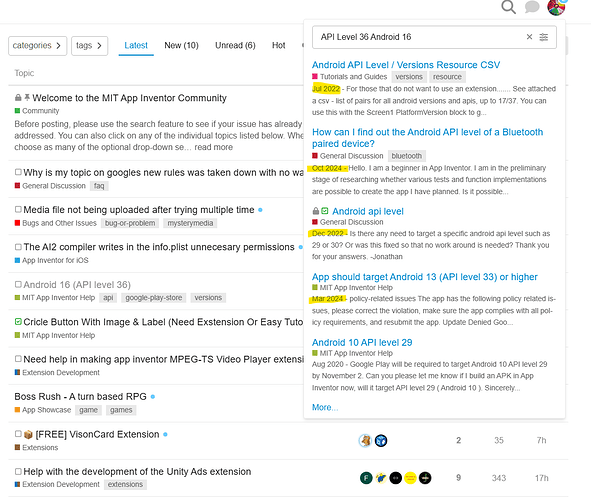Open Android 10 API level 29 result
Screen dimensions: 591x500
(x=362, y=343)
